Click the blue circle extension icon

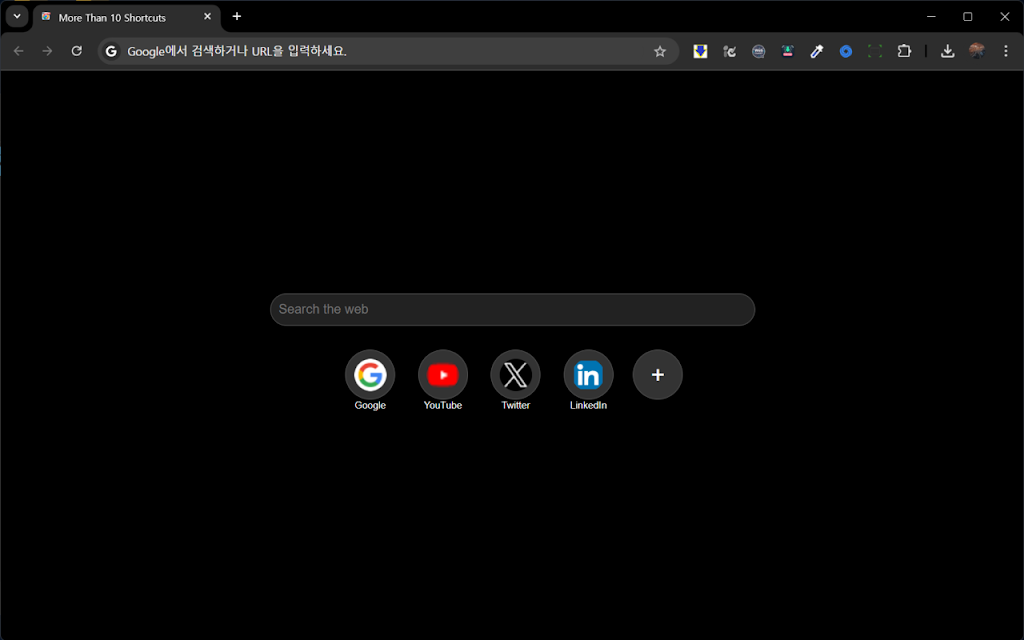(x=846, y=51)
